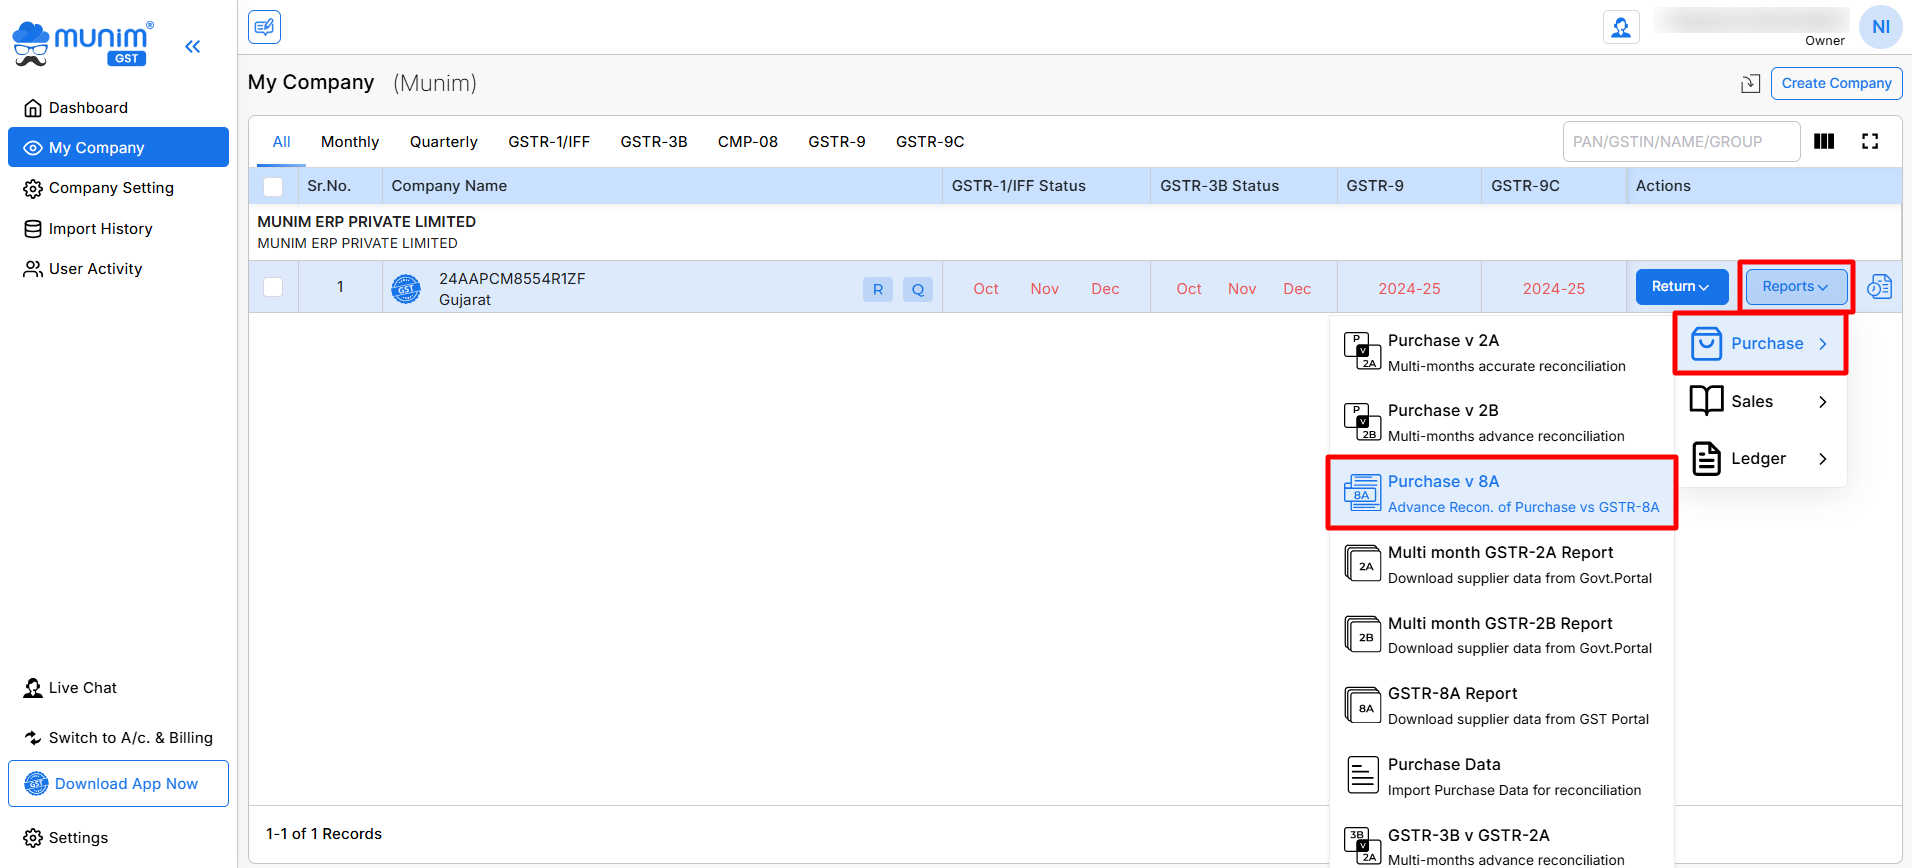Toggle the Q quarterly badge in row

917,289
